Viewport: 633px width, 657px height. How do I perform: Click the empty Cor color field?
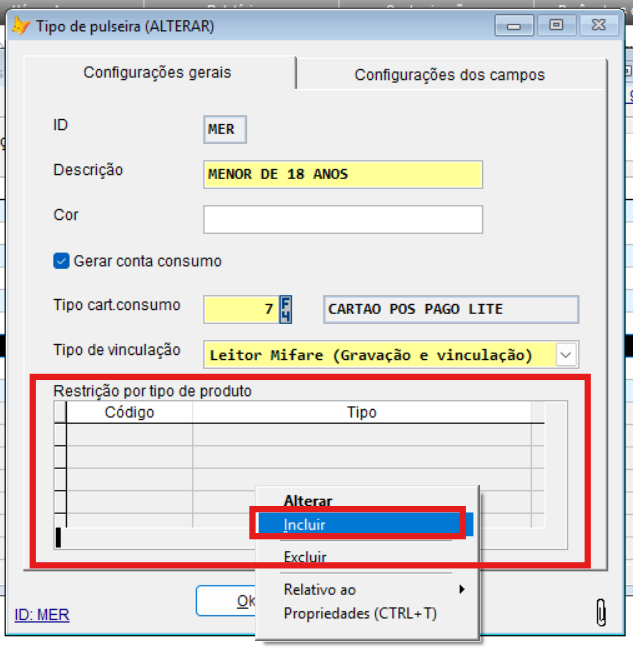(x=342, y=219)
